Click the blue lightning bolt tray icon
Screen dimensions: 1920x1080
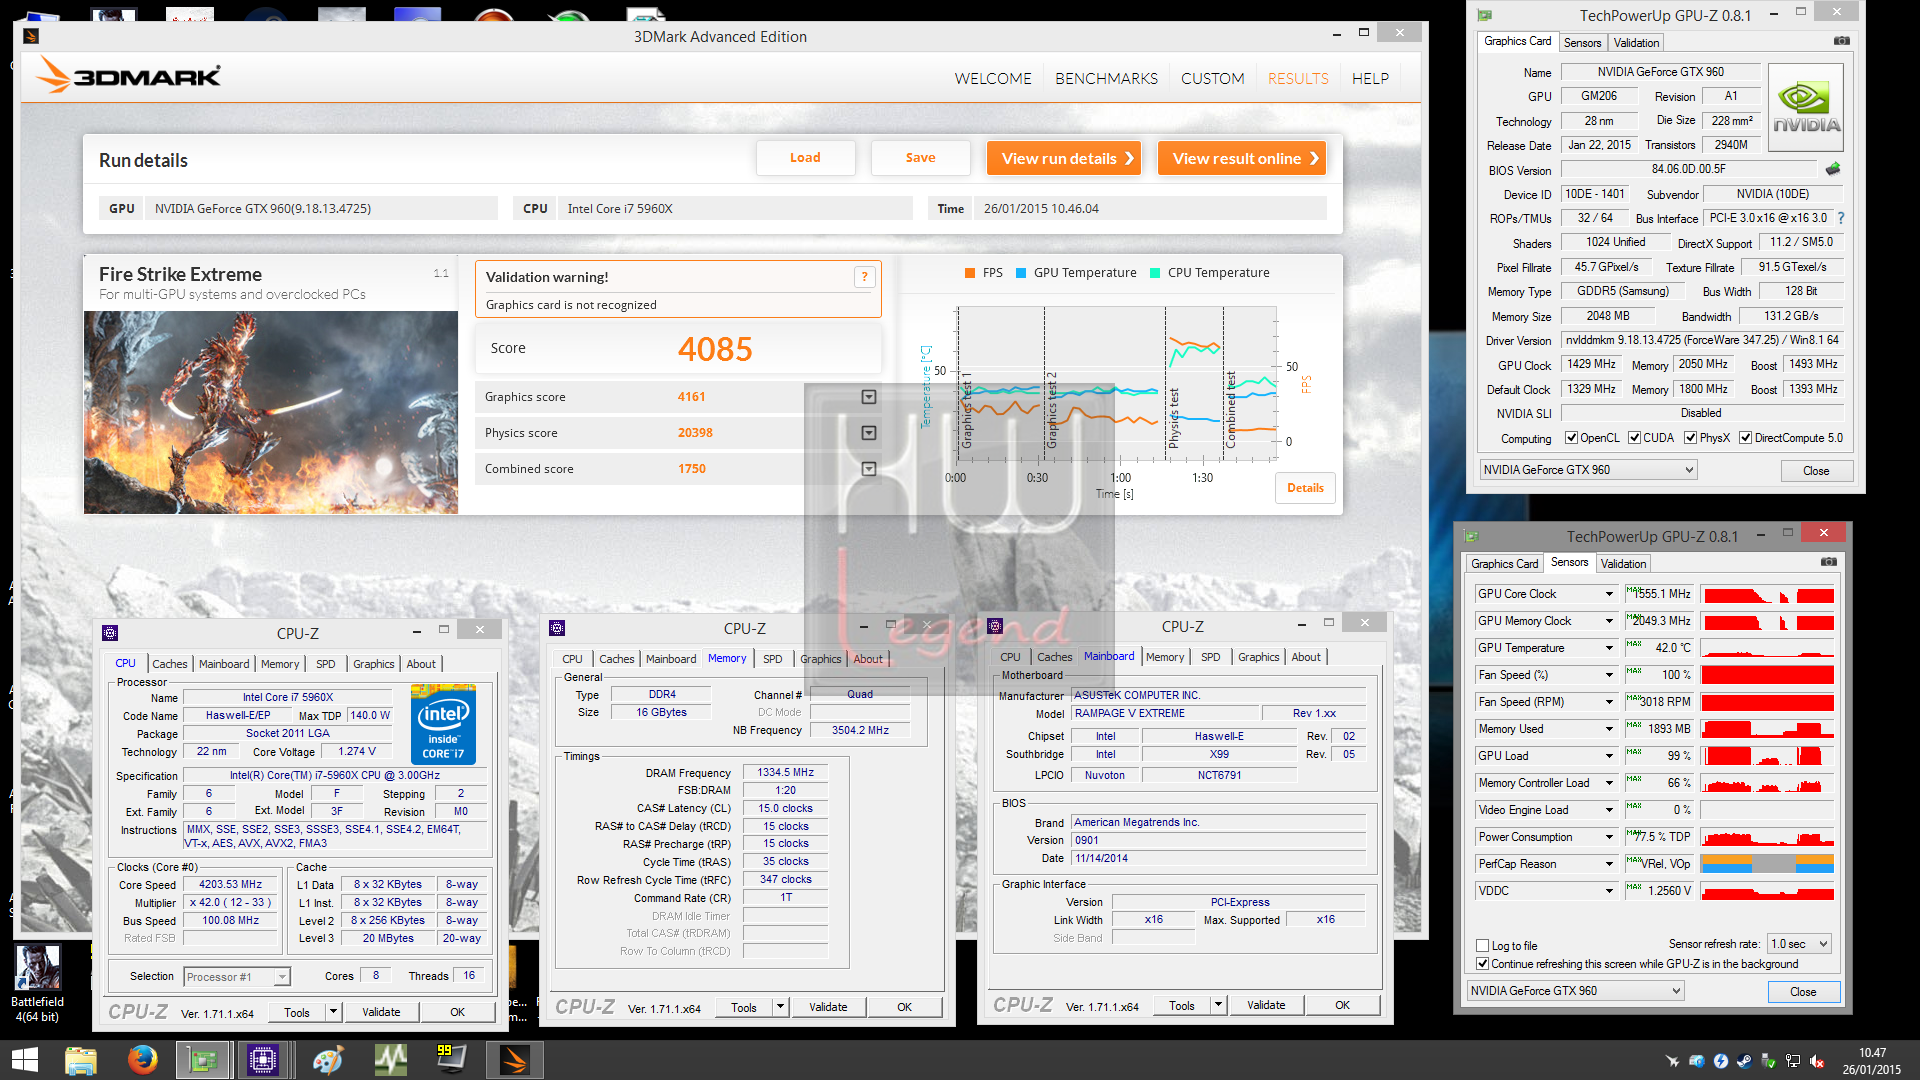tap(1721, 1061)
